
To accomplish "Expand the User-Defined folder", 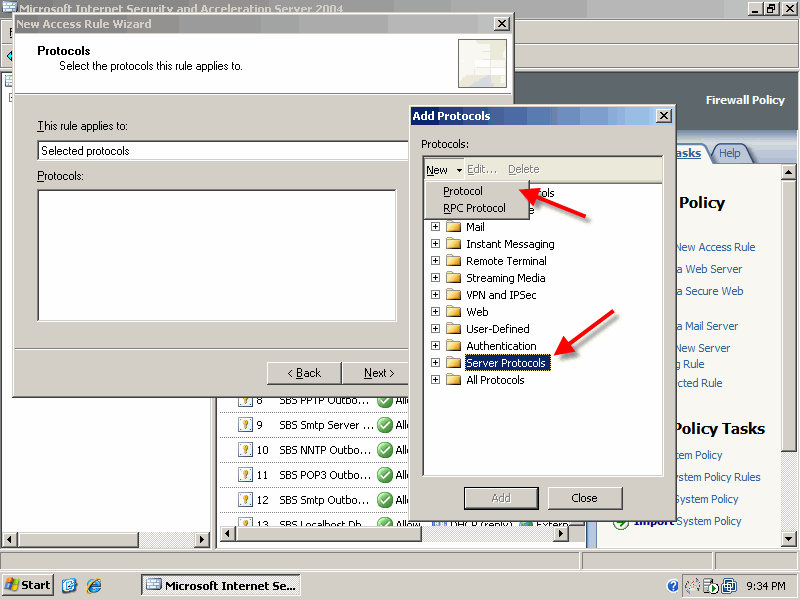I will tap(435, 329).
